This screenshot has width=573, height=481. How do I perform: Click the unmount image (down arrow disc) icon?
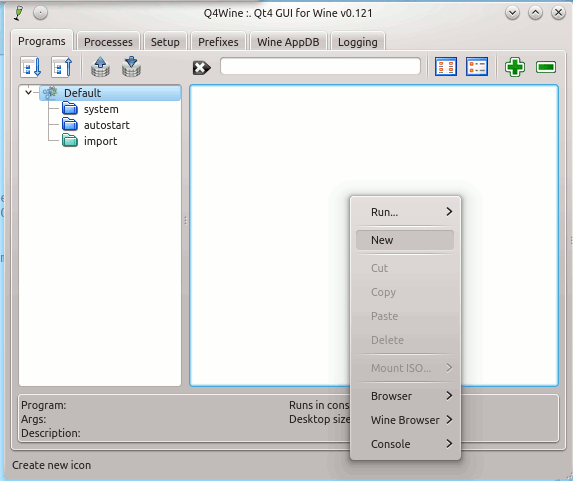point(131,67)
